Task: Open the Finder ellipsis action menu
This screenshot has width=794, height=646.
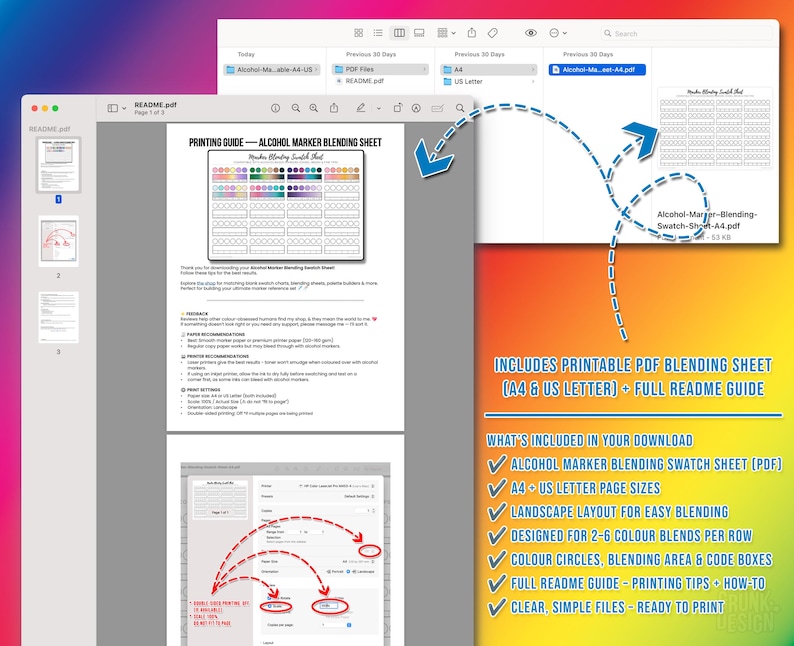Action: pos(558,33)
